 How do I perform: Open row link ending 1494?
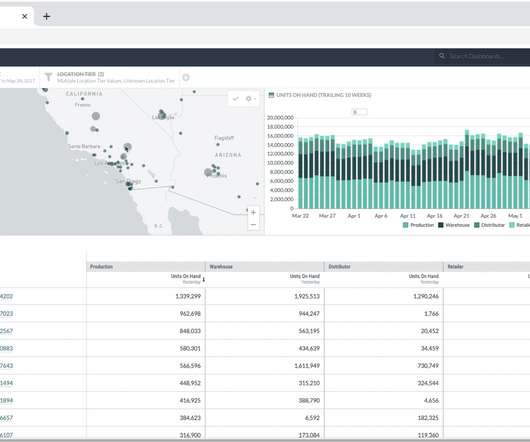6,383
